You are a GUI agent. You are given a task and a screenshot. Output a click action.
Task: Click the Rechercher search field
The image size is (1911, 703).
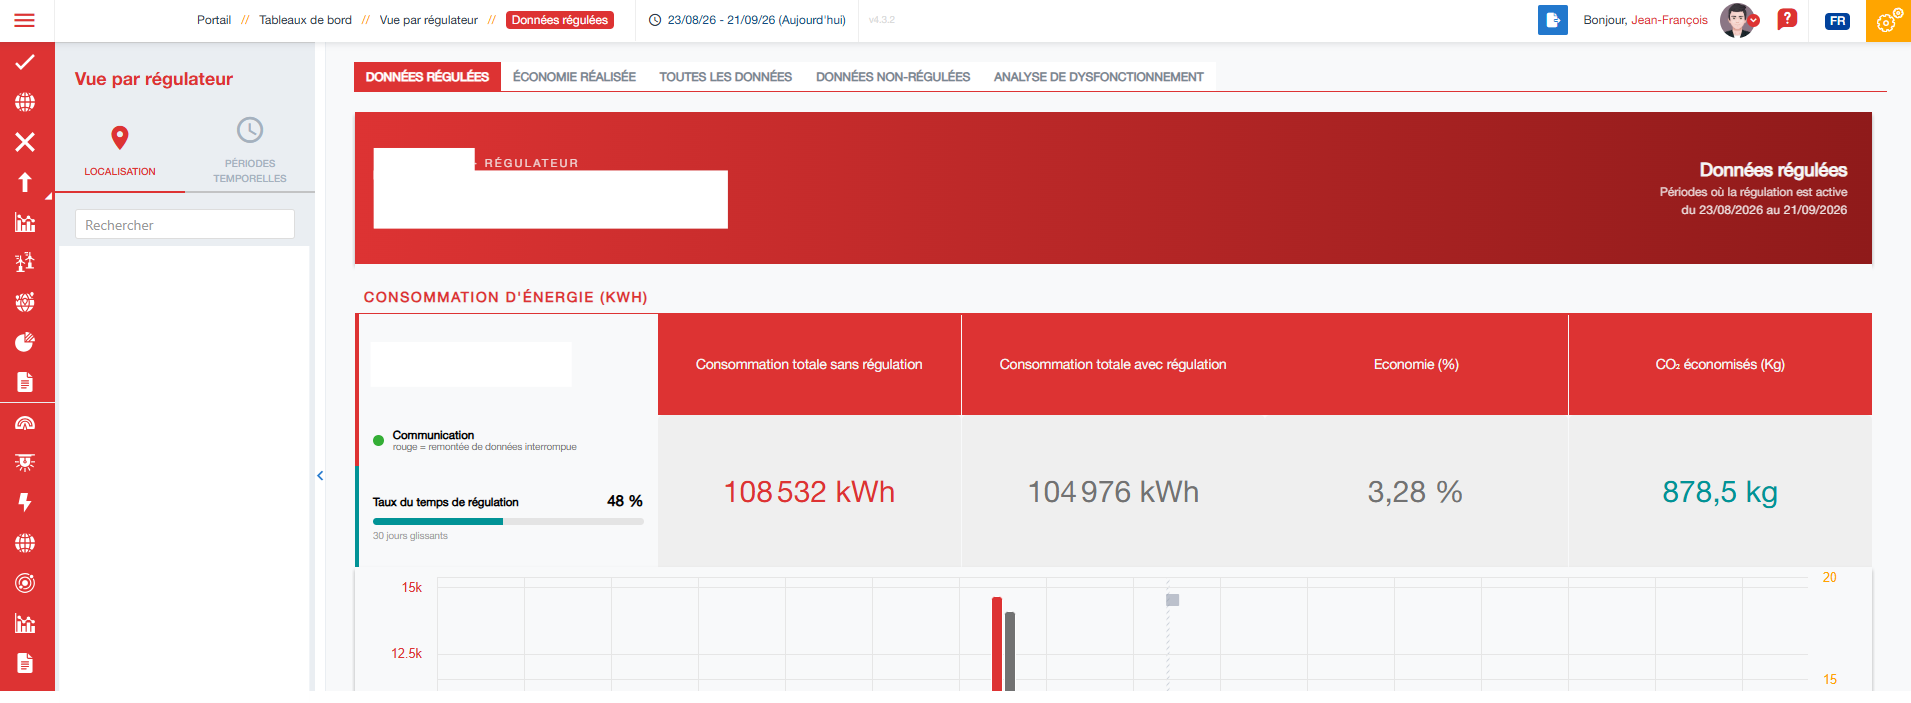click(x=185, y=224)
